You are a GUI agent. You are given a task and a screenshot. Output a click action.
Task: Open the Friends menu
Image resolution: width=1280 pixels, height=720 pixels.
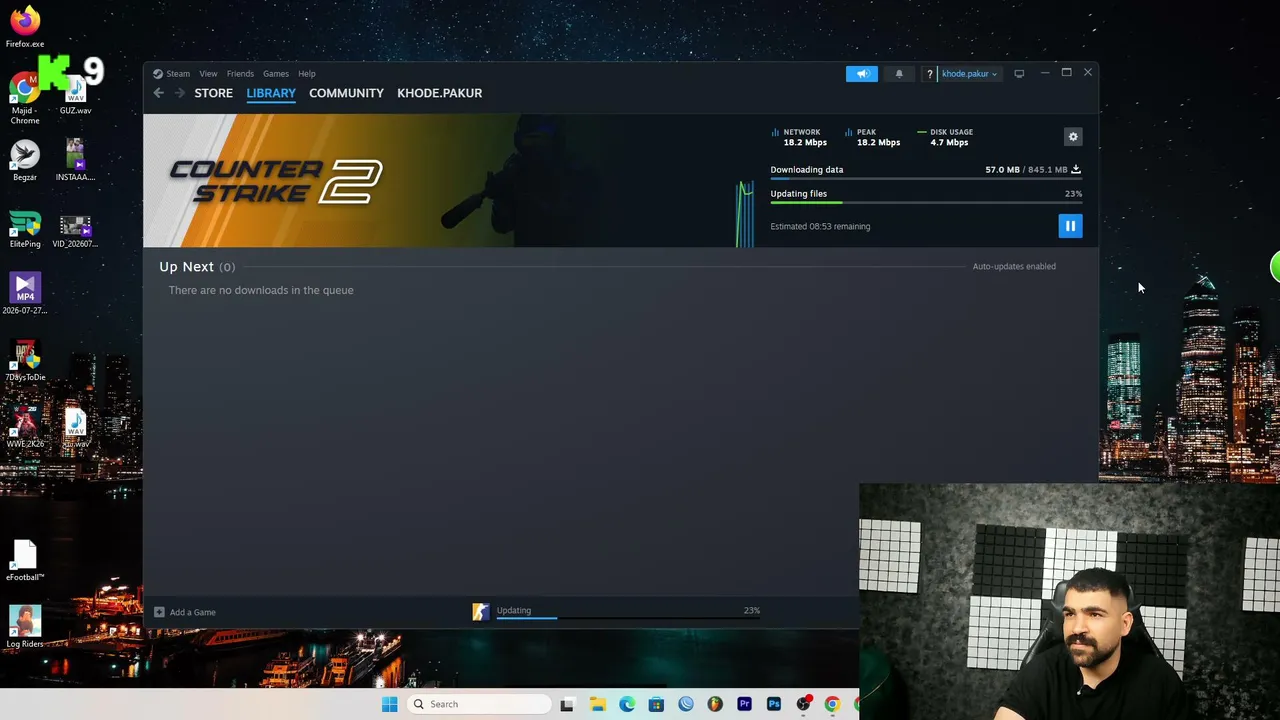[x=240, y=74]
